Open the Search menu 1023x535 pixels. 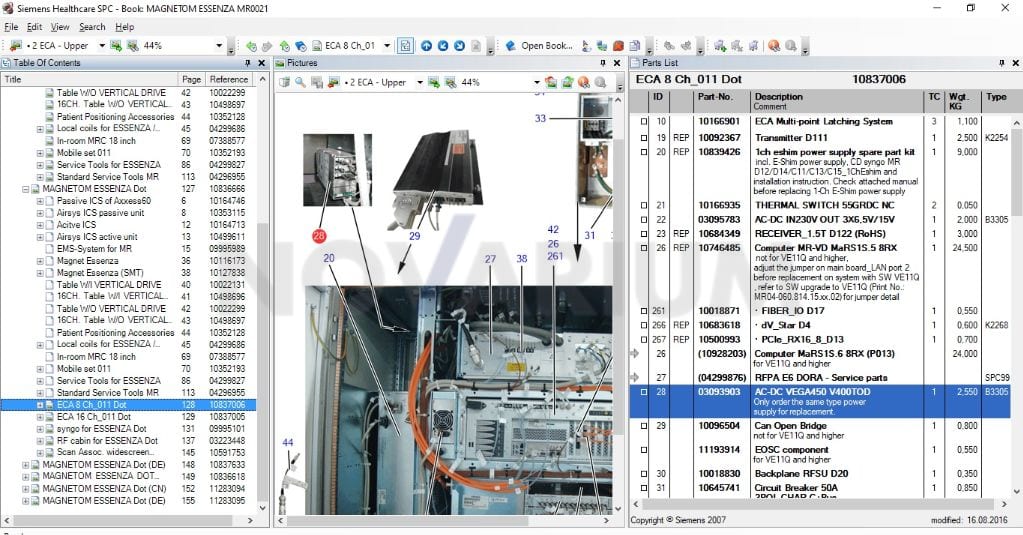click(x=92, y=27)
